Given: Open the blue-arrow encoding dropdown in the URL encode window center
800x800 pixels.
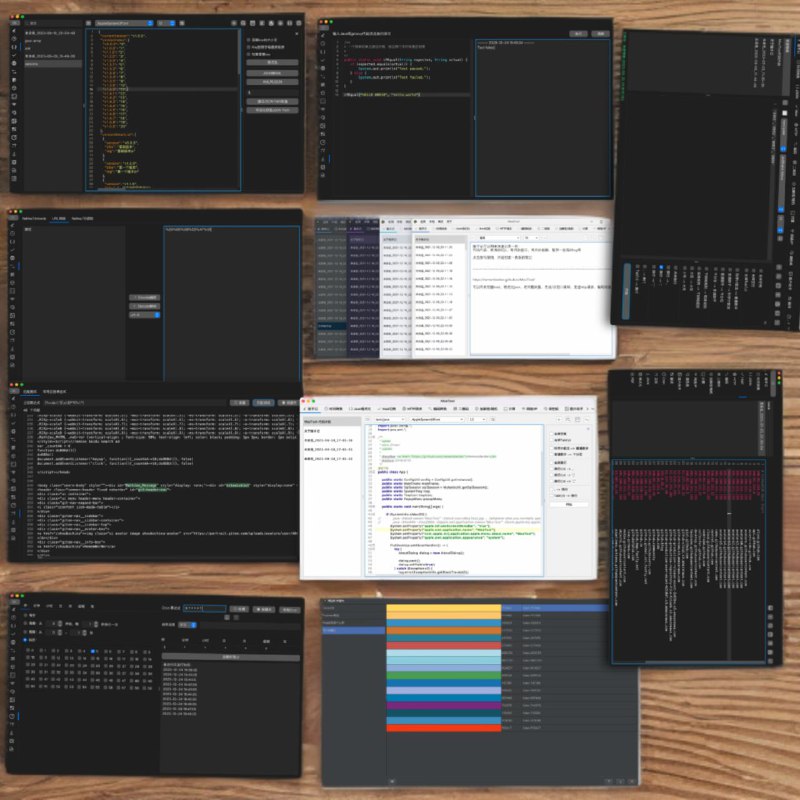Looking at the screenshot, I should 144,315.
